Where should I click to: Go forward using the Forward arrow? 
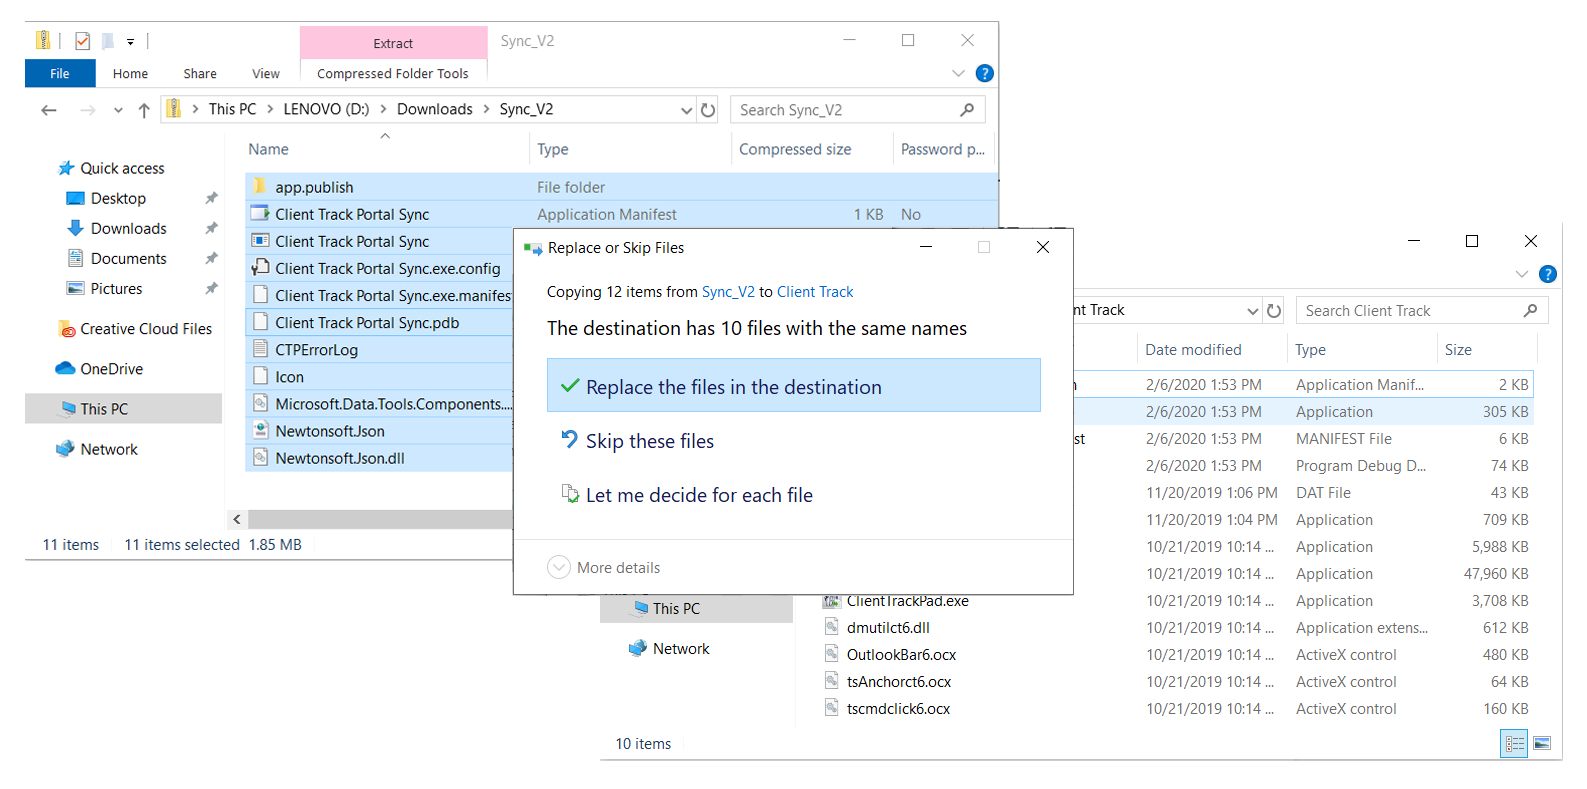[88, 110]
